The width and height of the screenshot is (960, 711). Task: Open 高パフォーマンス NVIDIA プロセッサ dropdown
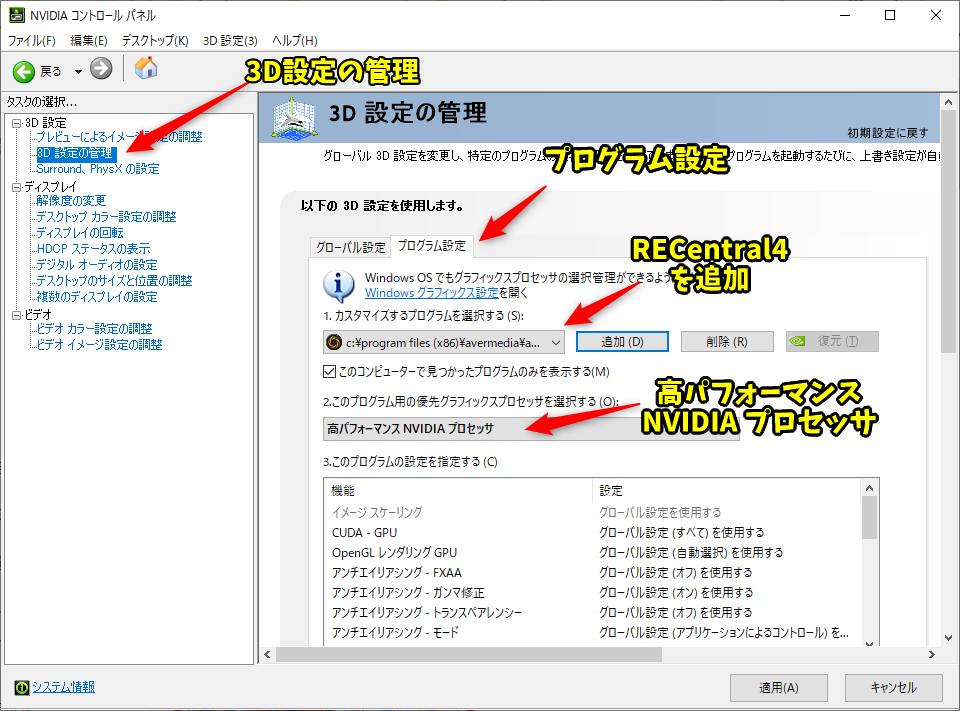point(531,429)
